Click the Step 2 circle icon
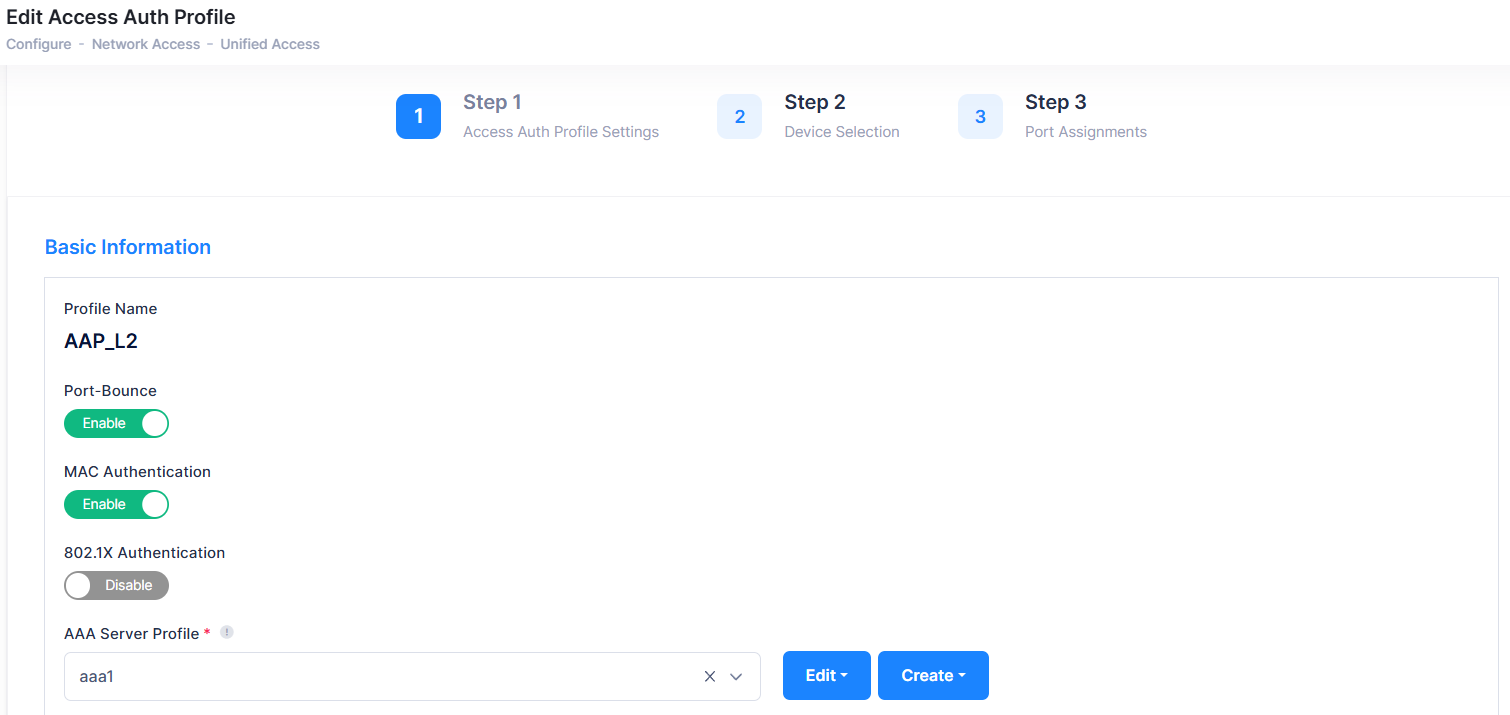 click(739, 116)
